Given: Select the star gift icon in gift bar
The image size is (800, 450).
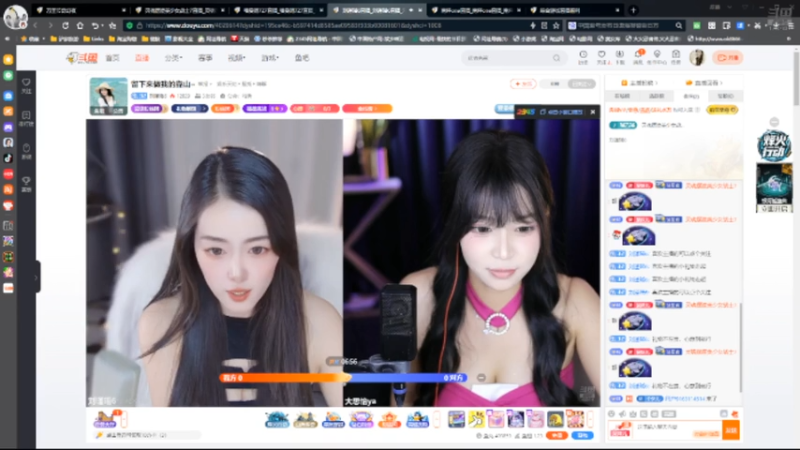Looking at the screenshot, I should (389, 419).
